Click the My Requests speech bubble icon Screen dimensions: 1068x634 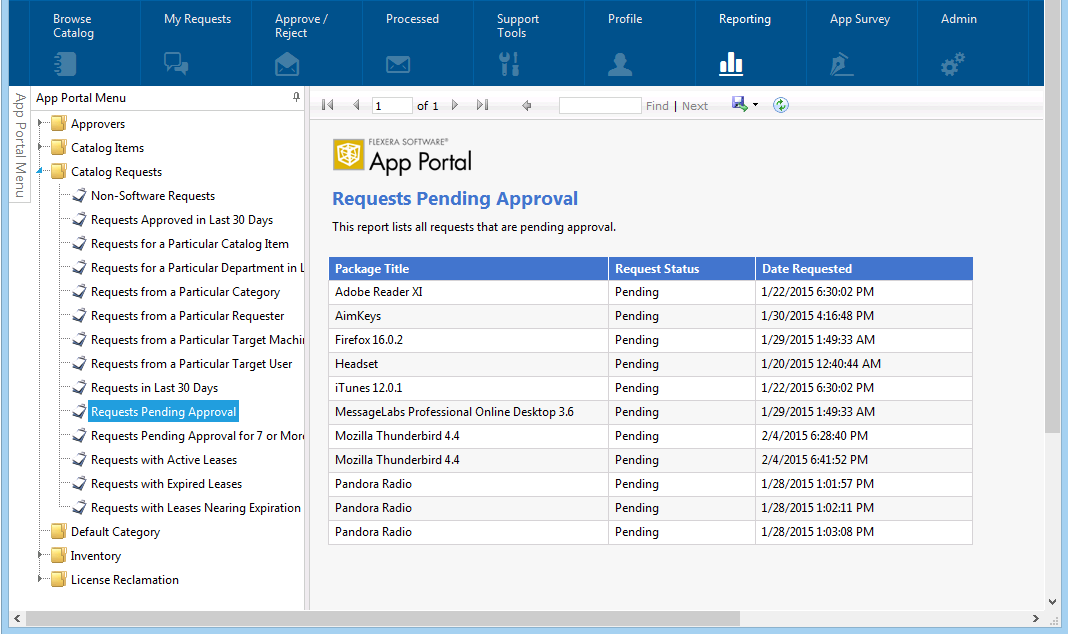point(176,64)
